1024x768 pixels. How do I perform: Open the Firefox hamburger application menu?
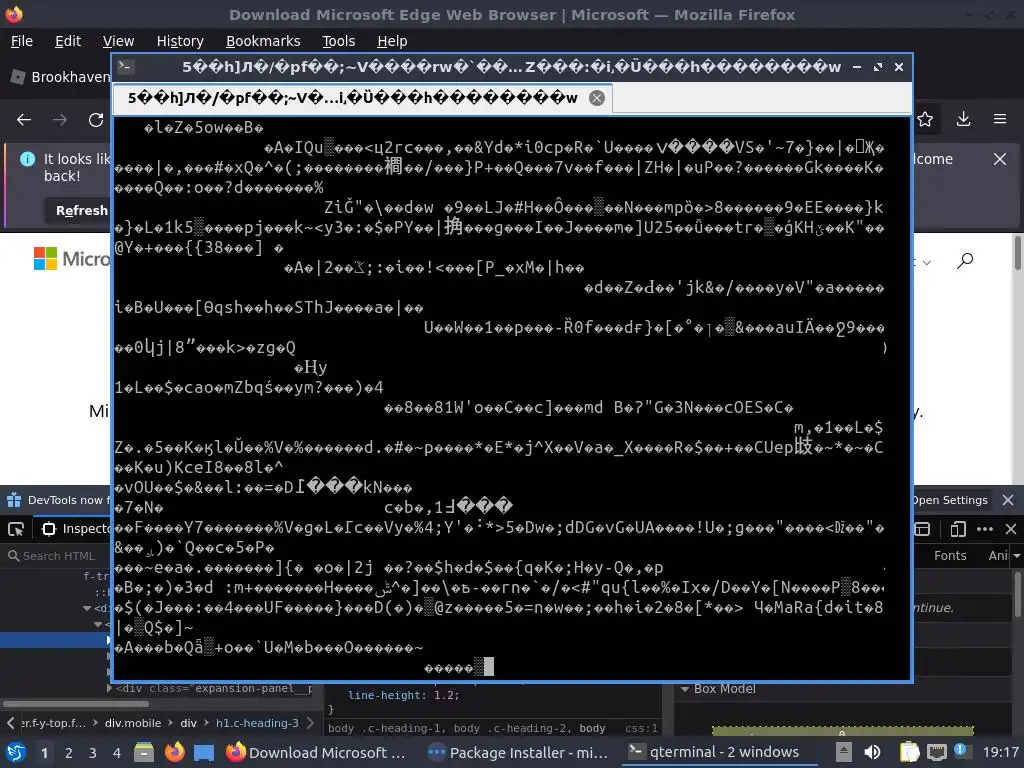point(1000,119)
